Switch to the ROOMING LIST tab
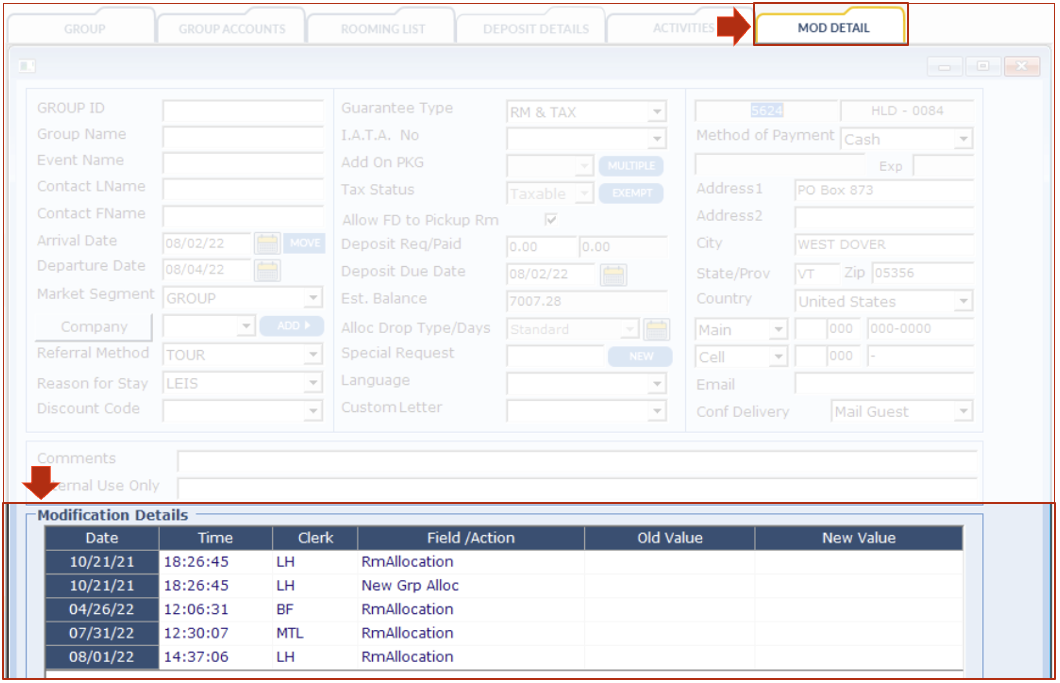1060x683 pixels. pyautogui.click(x=380, y=29)
